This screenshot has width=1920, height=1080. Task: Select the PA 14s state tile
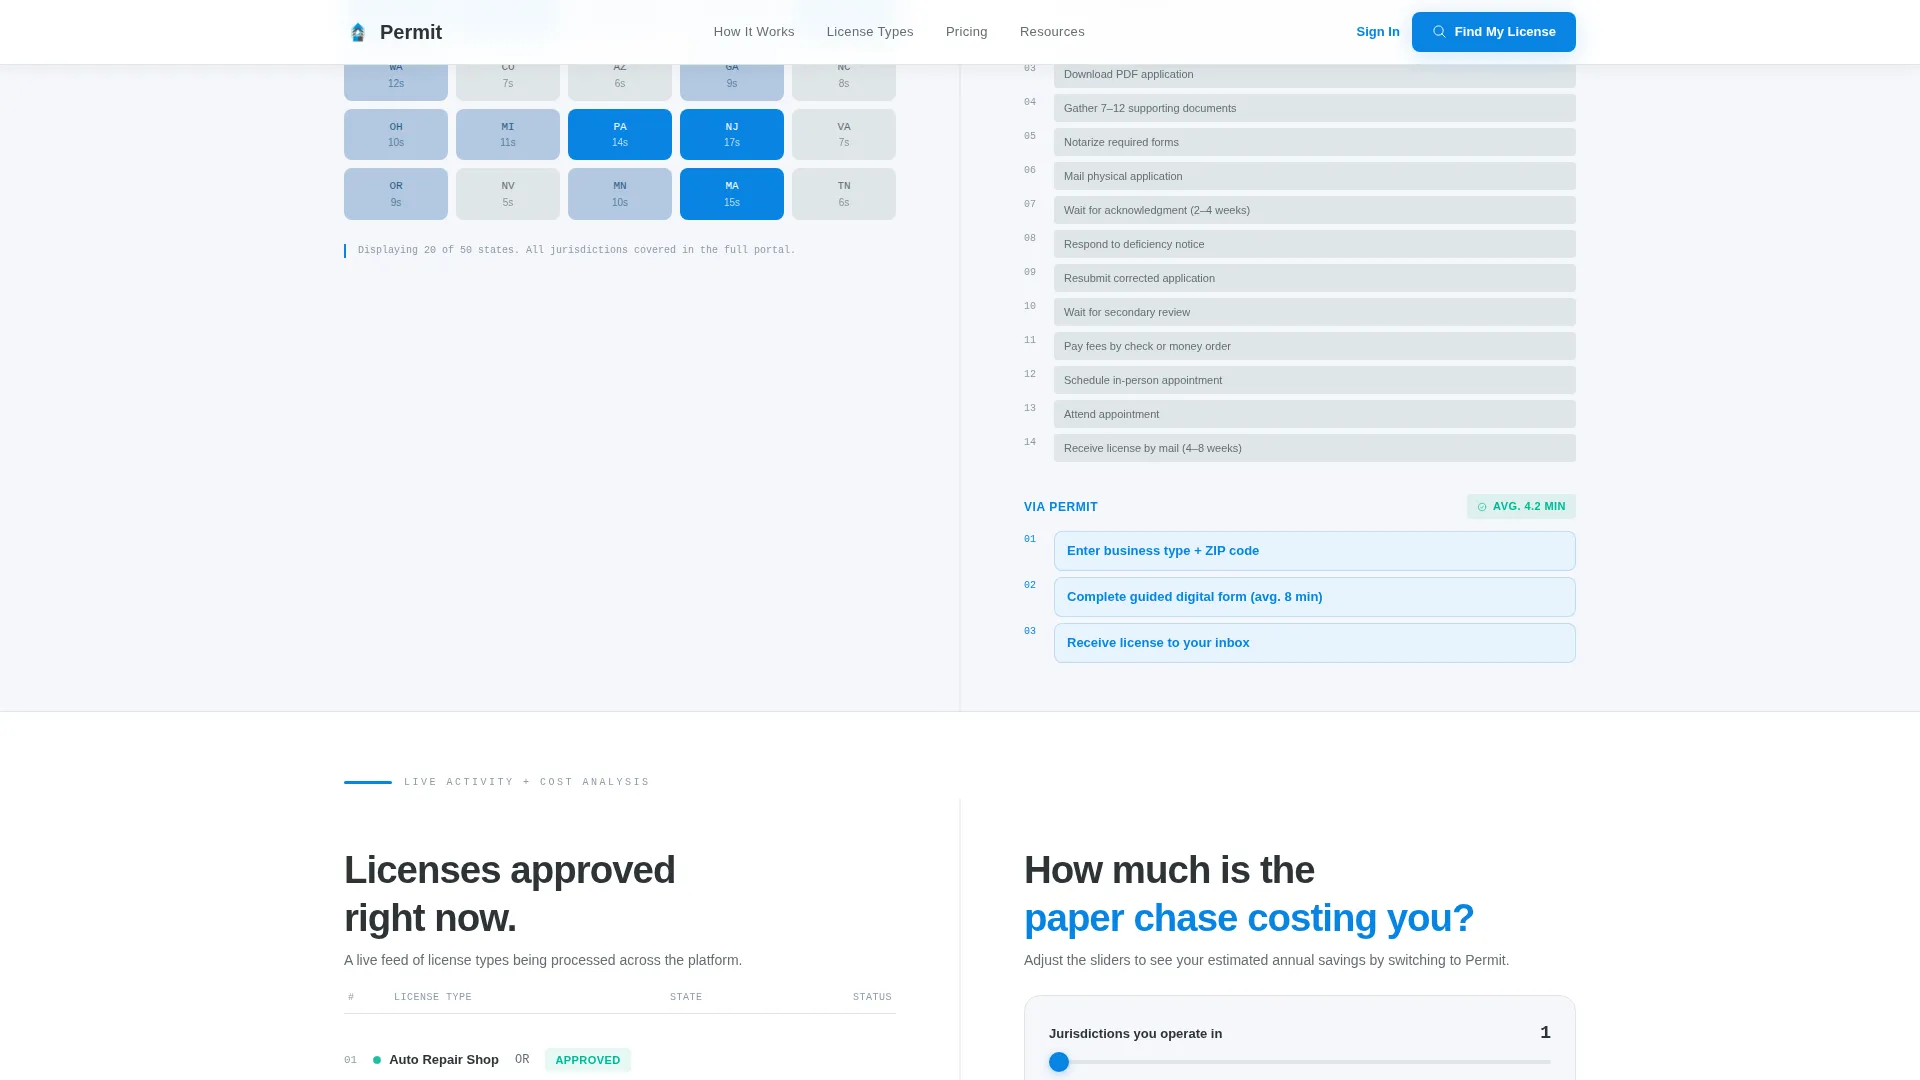[620, 134]
